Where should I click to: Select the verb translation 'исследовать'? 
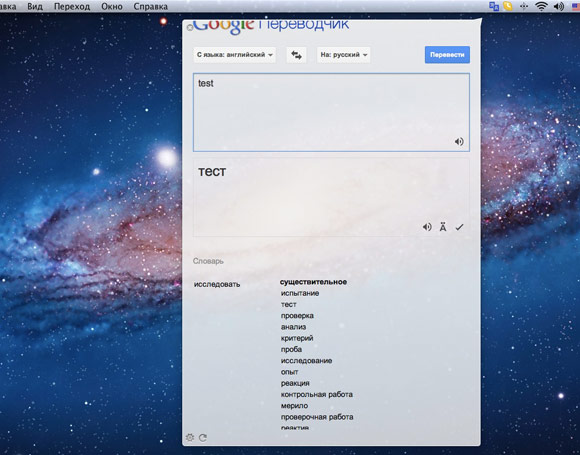(217, 284)
